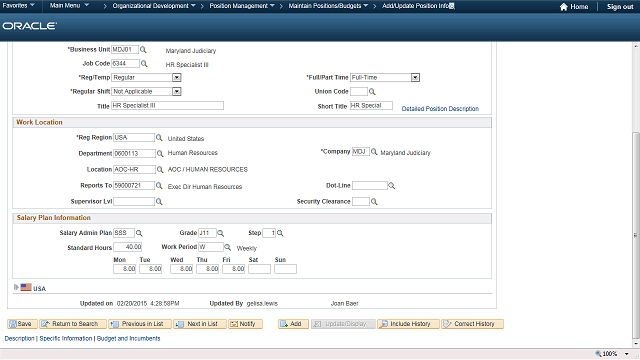Click the USA flag icon
Screen dimensions: 640x360
click(x=26, y=287)
